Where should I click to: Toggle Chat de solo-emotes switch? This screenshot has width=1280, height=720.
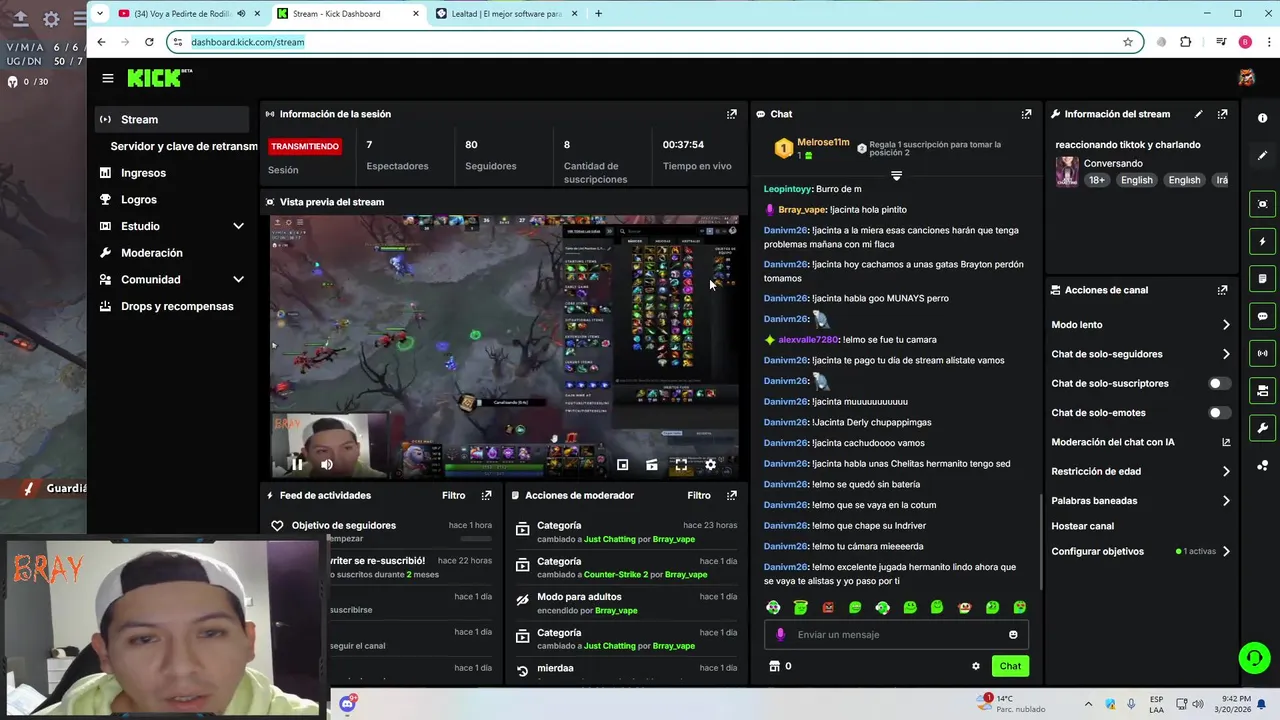click(1219, 412)
